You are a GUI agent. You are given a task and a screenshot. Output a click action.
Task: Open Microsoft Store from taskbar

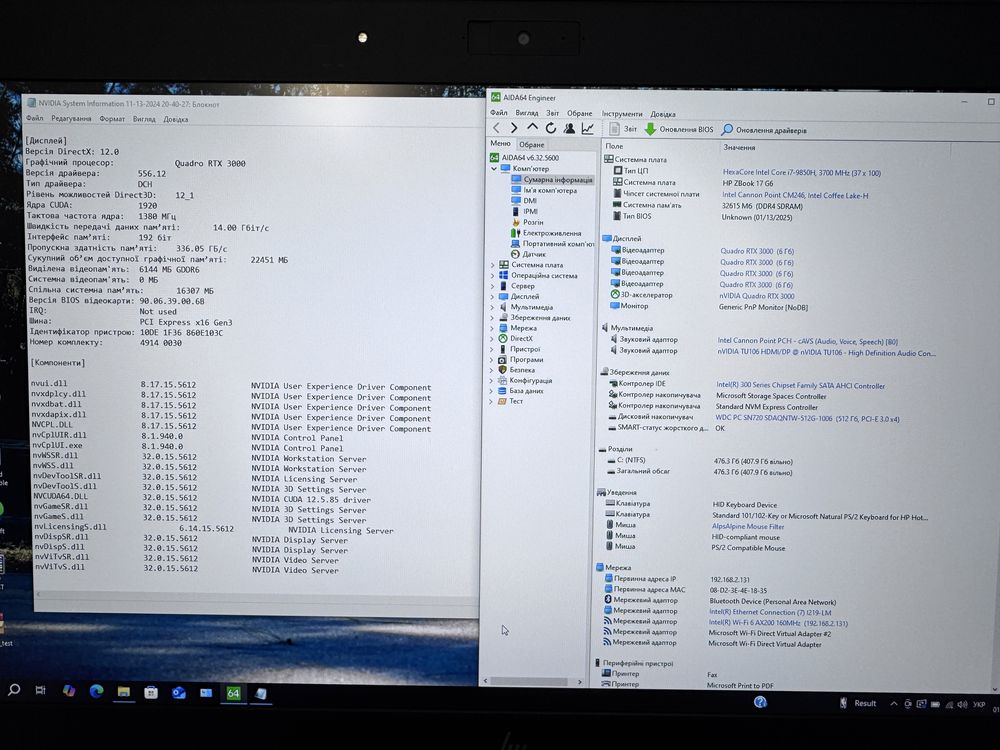tap(151, 693)
